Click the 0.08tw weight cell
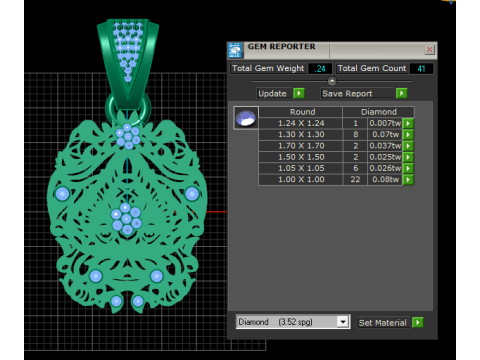Image resolution: width=480 pixels, height=360 pixels. (x=385, y=180)
